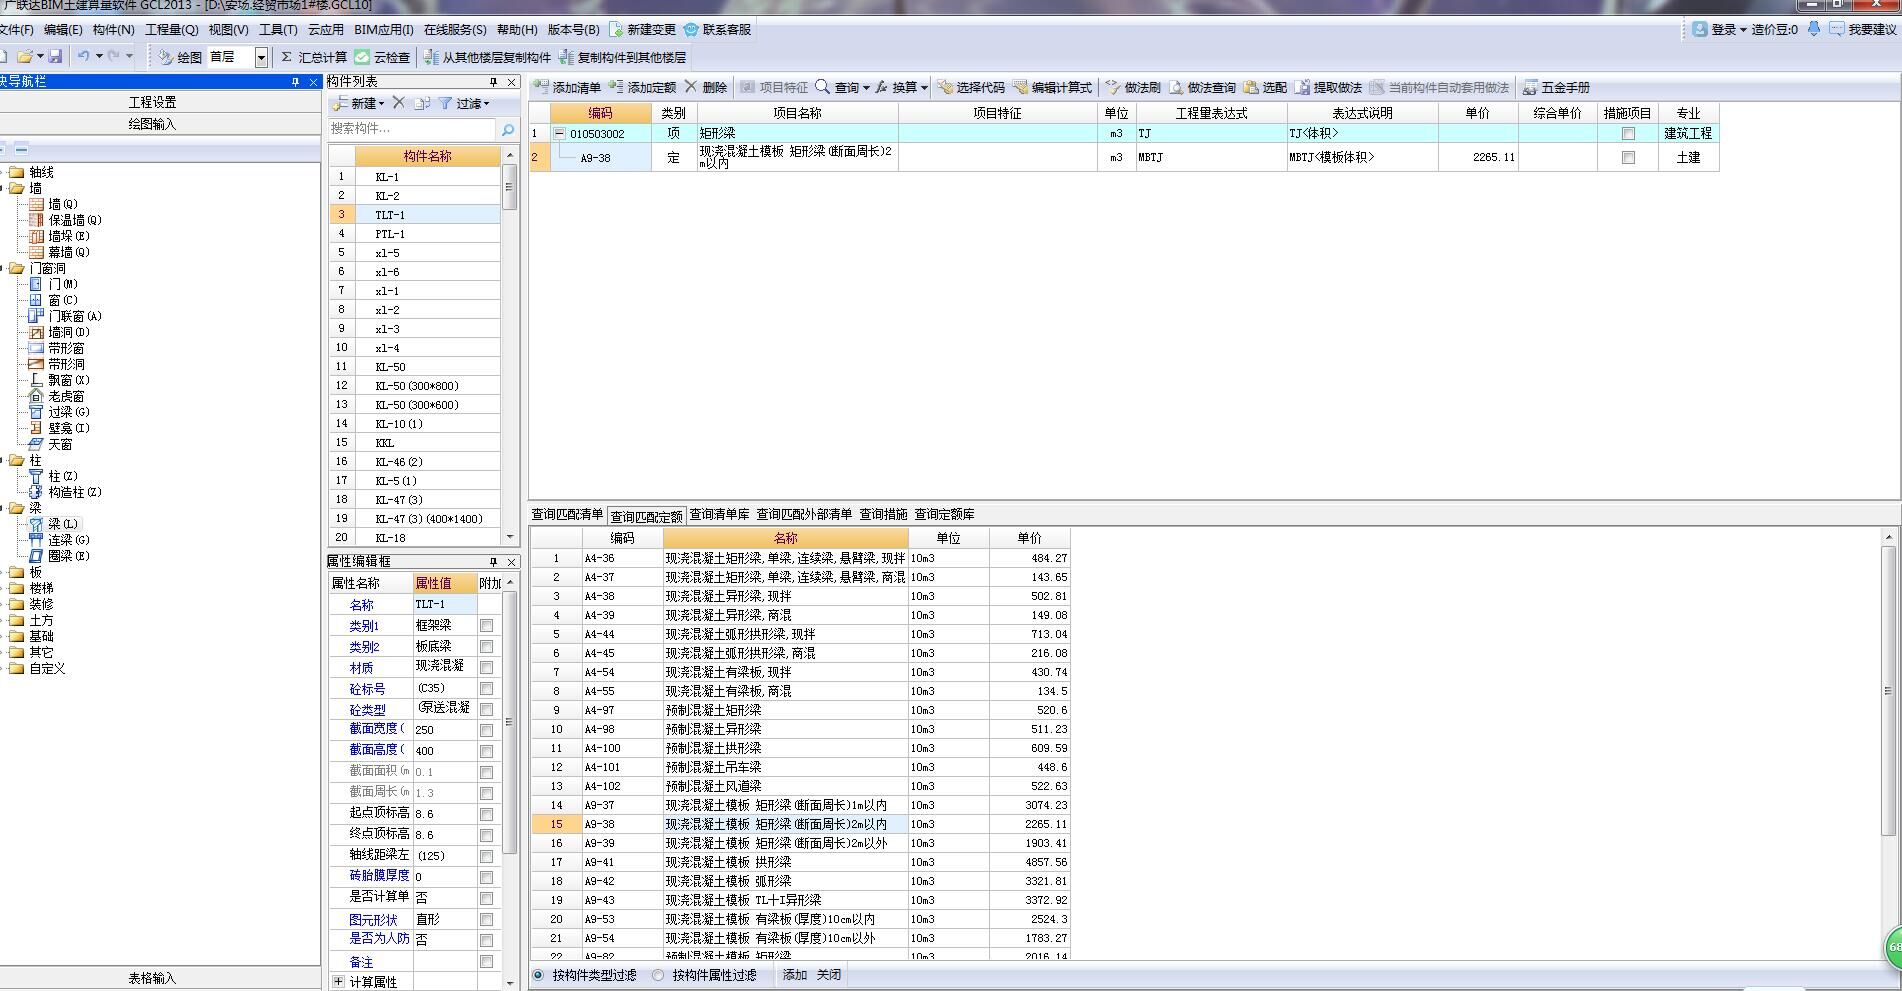Open the 工程量(Q) menu
Screen dimensions: 1902x991
point(171,30)
